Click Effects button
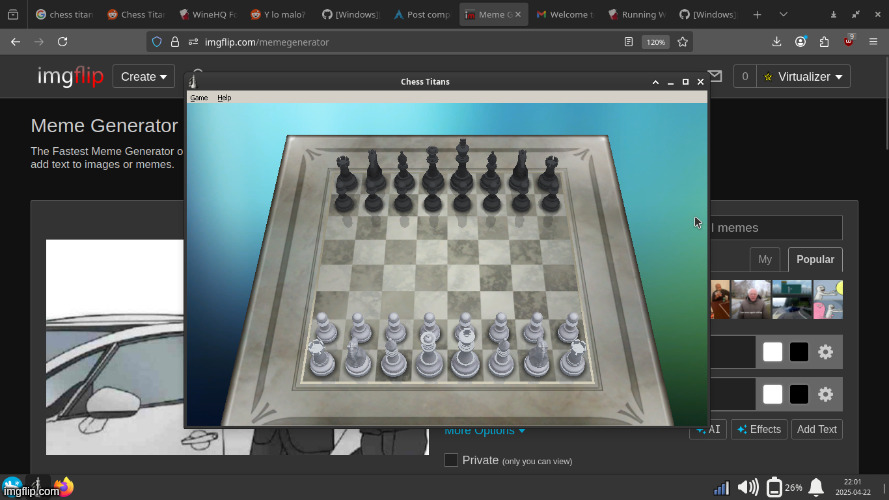Viewport: 889px width, 500px height. coord(759,429)
